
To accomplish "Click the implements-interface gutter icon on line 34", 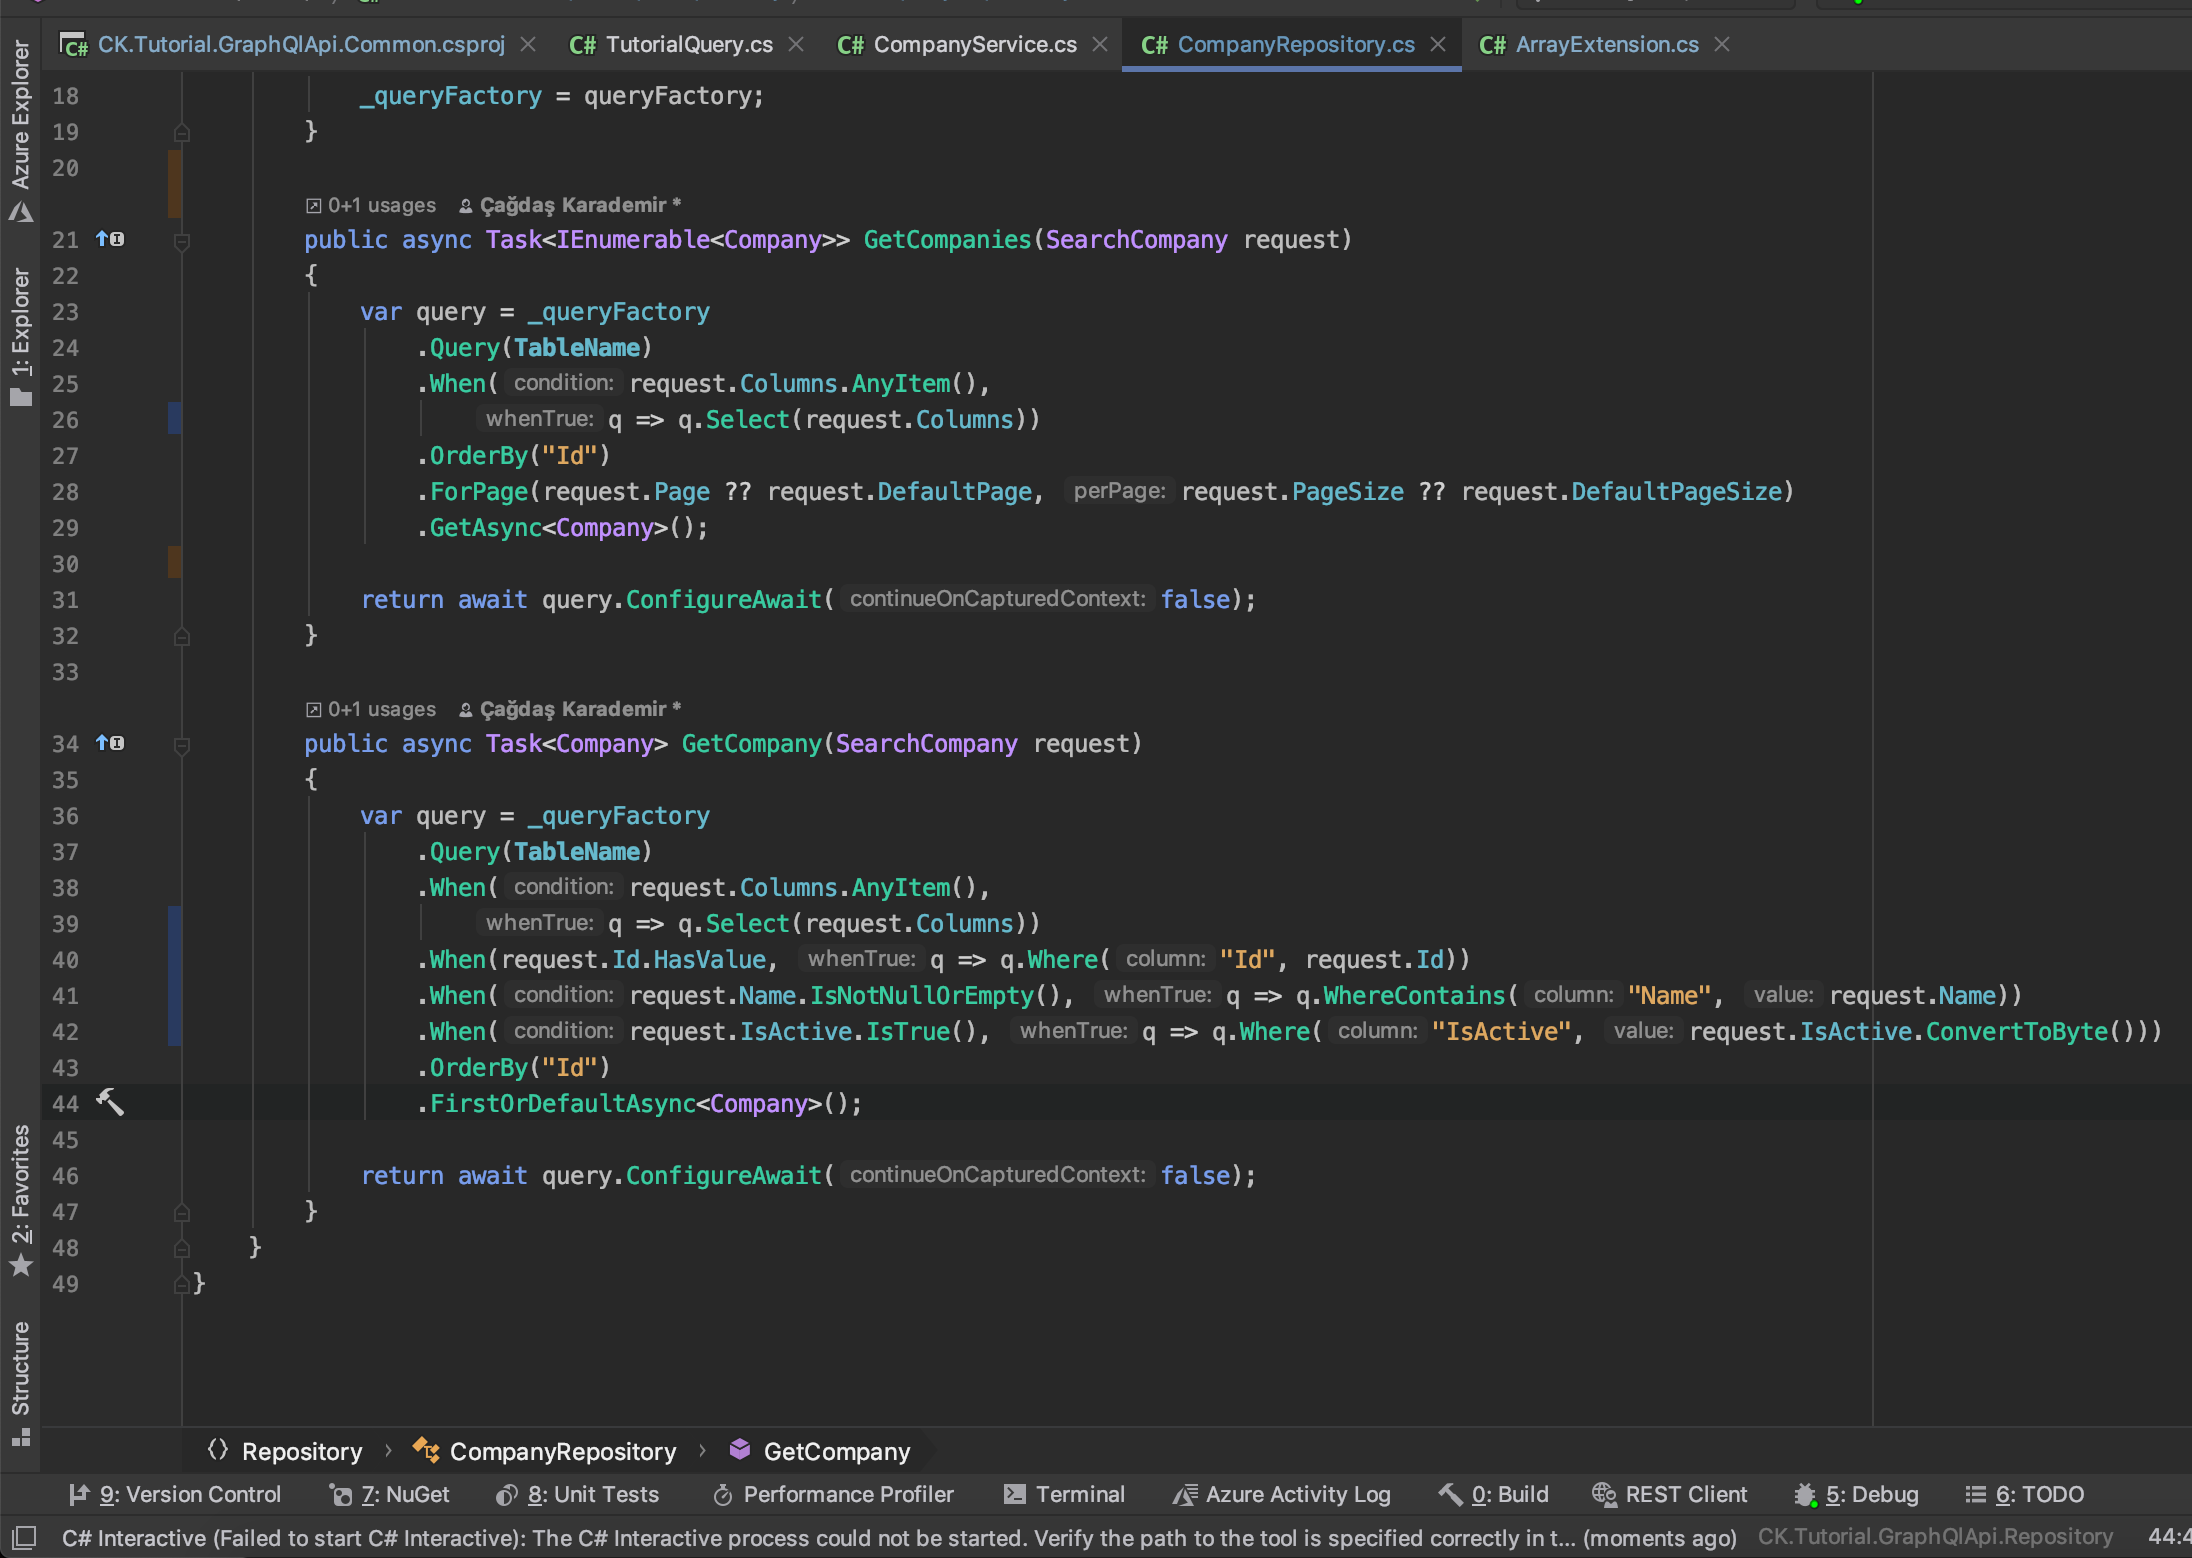I will 110,743.
